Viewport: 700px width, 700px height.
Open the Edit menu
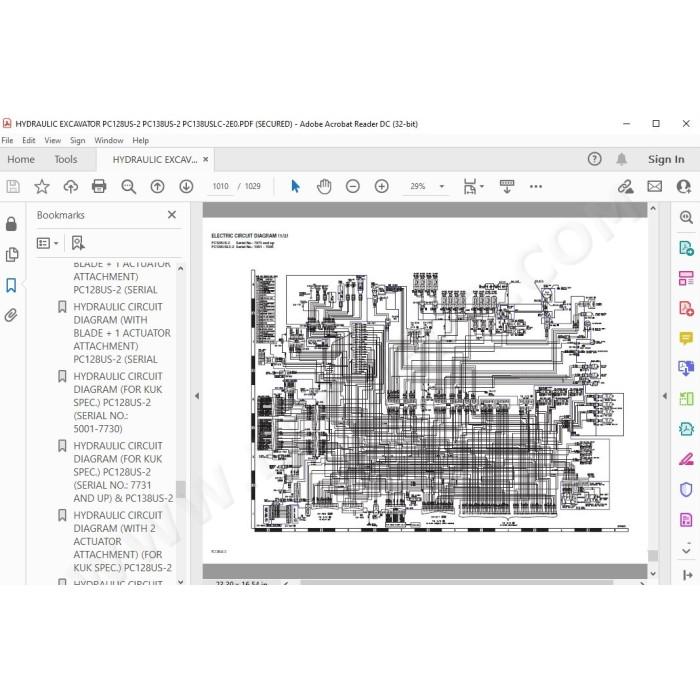(29, 140)
